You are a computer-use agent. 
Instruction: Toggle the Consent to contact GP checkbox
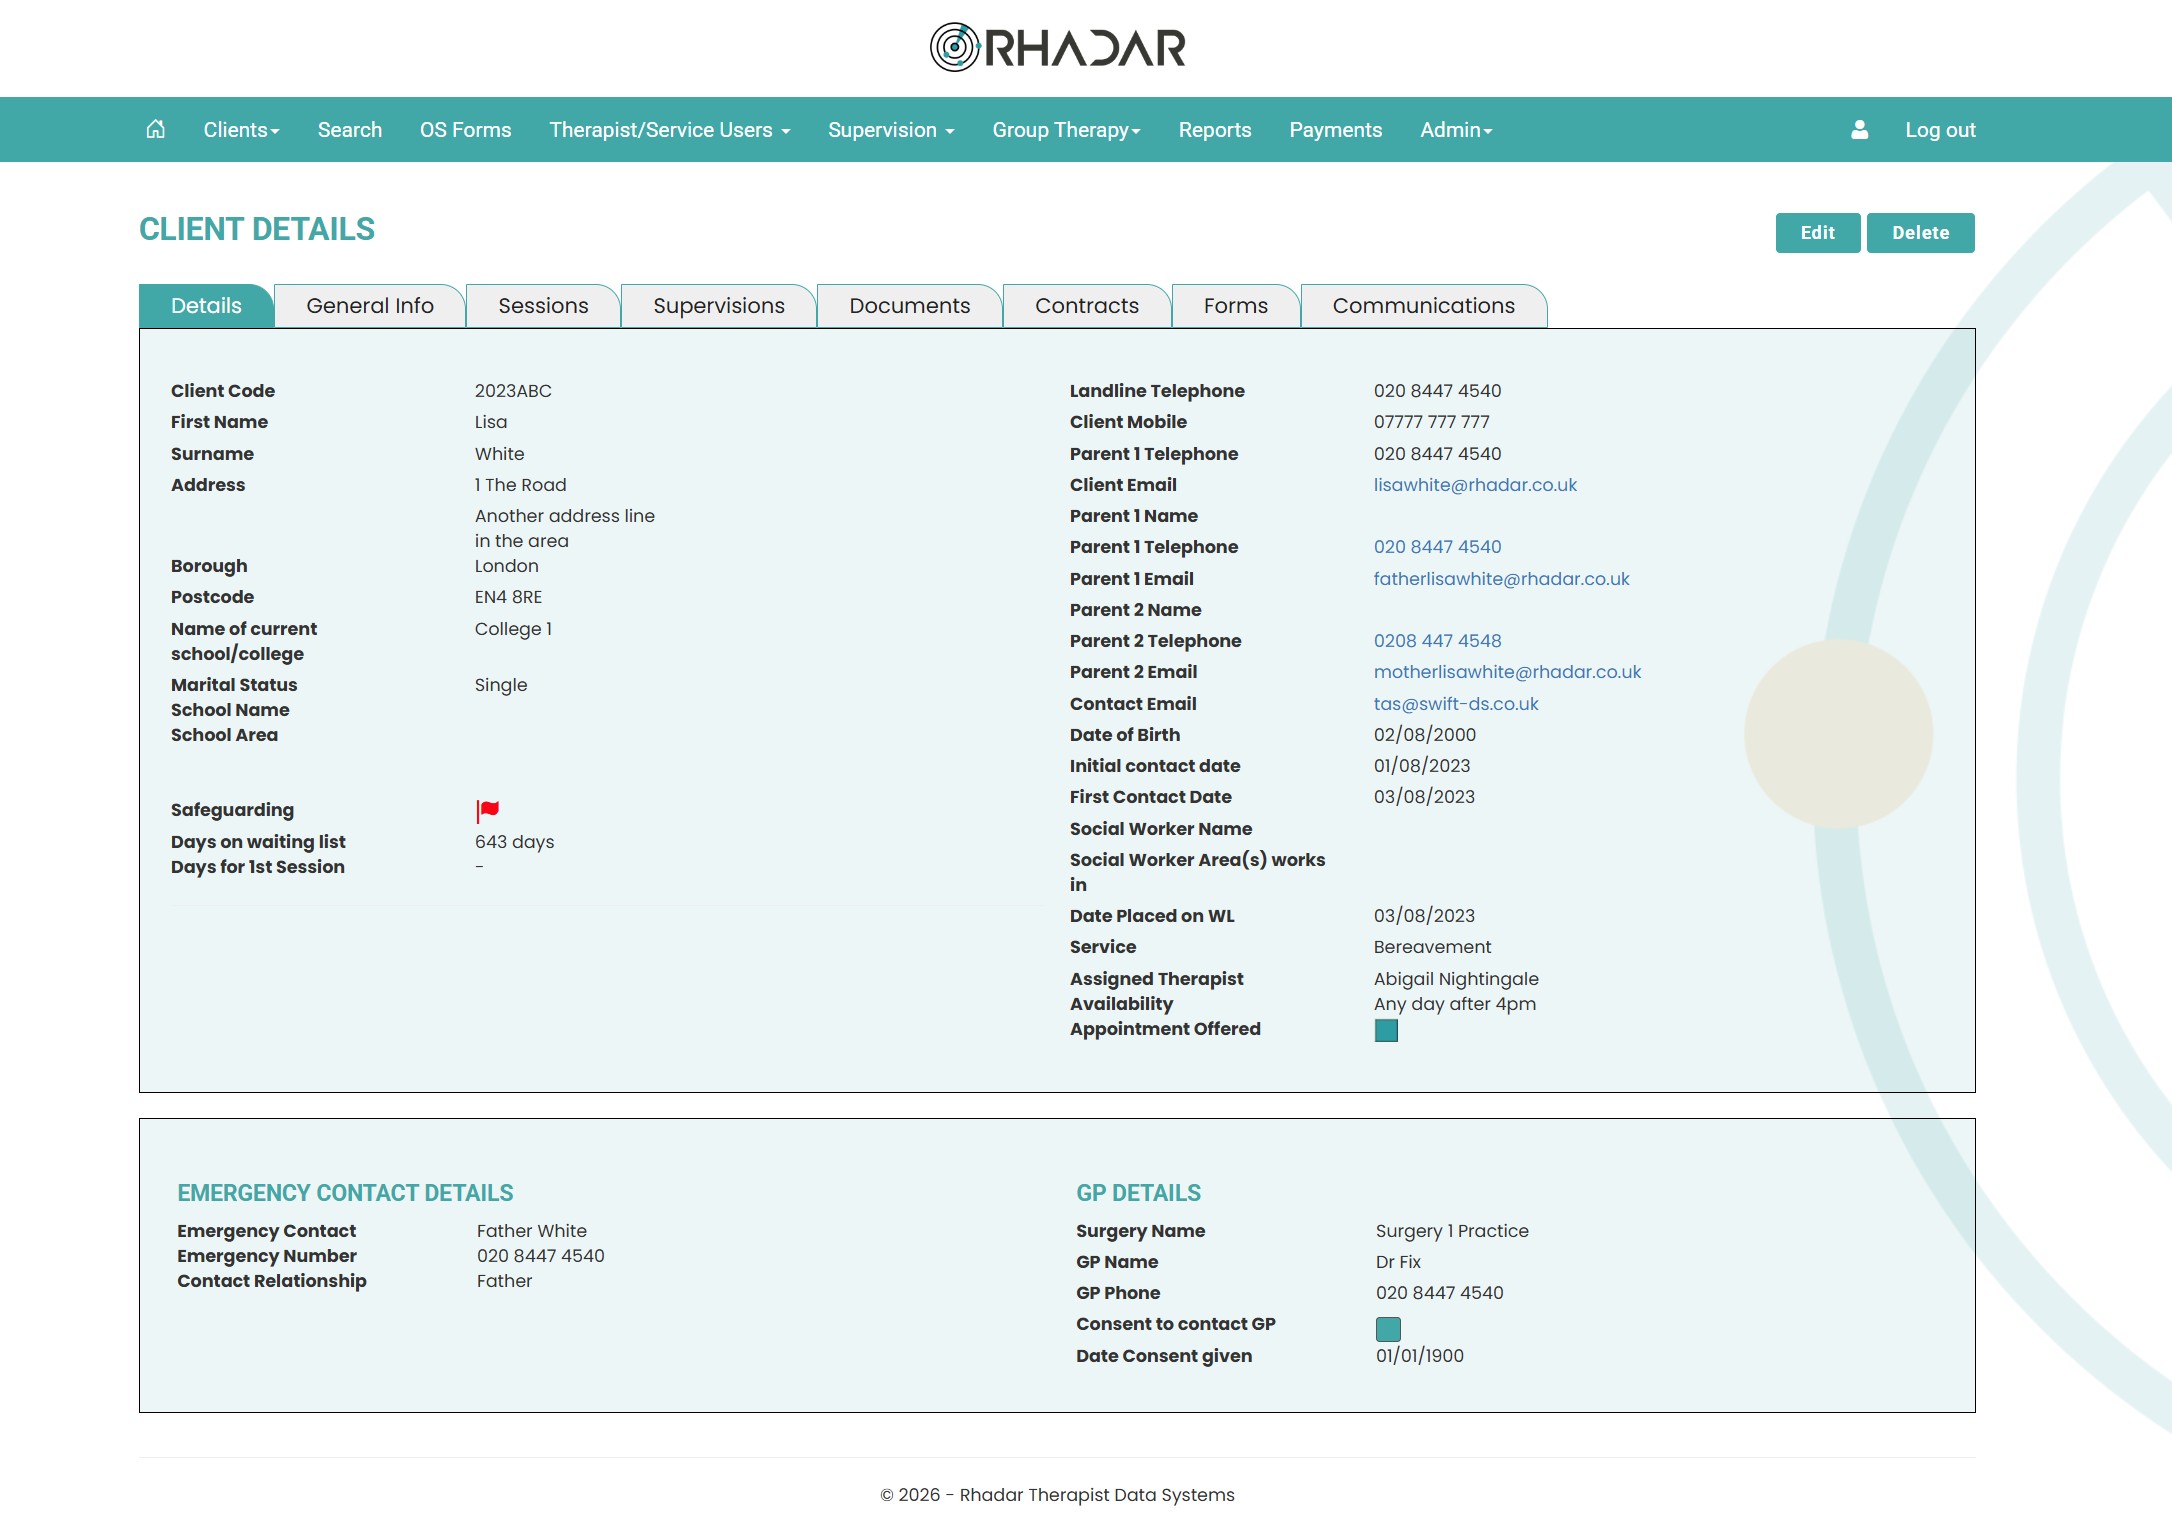click(1388, 1328)
